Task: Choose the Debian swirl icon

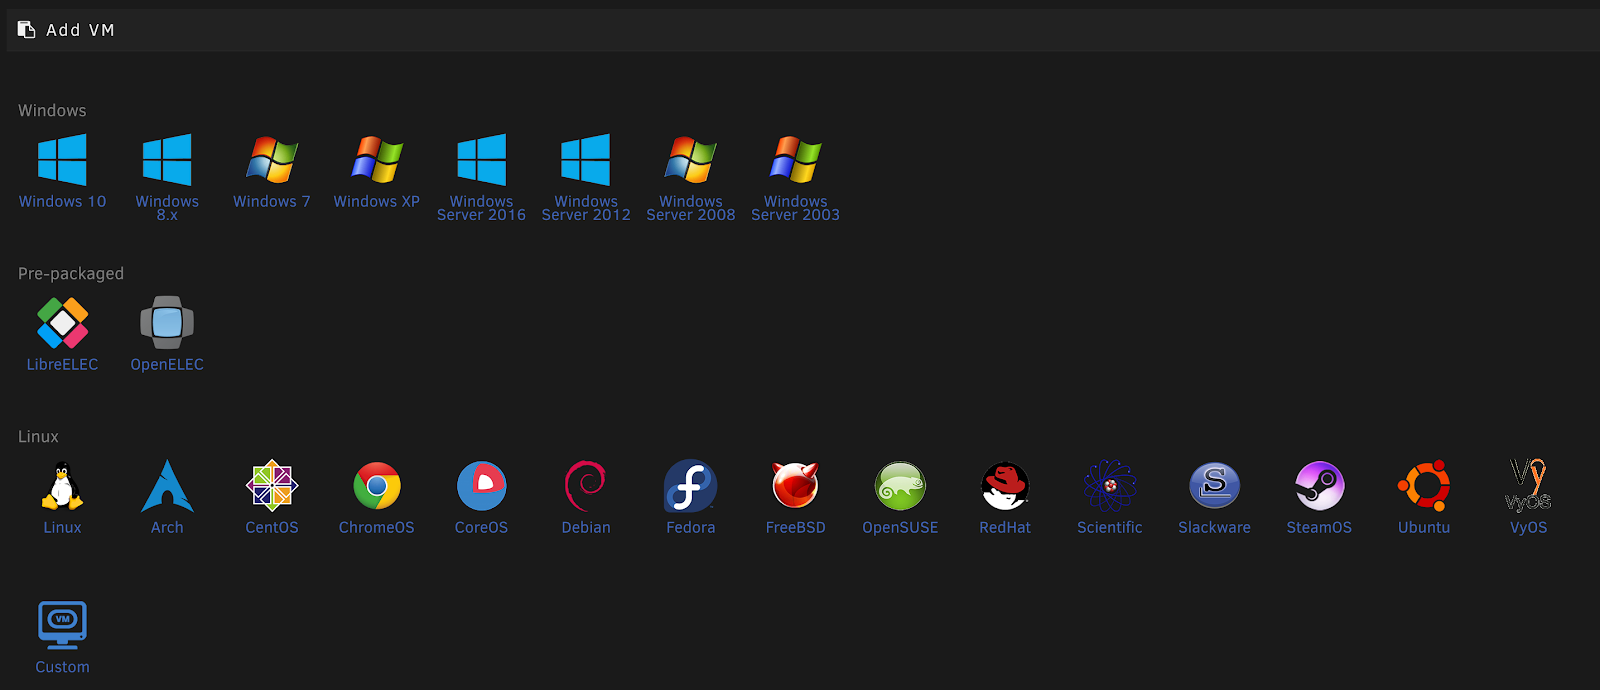Action: [x=586, y=486]
